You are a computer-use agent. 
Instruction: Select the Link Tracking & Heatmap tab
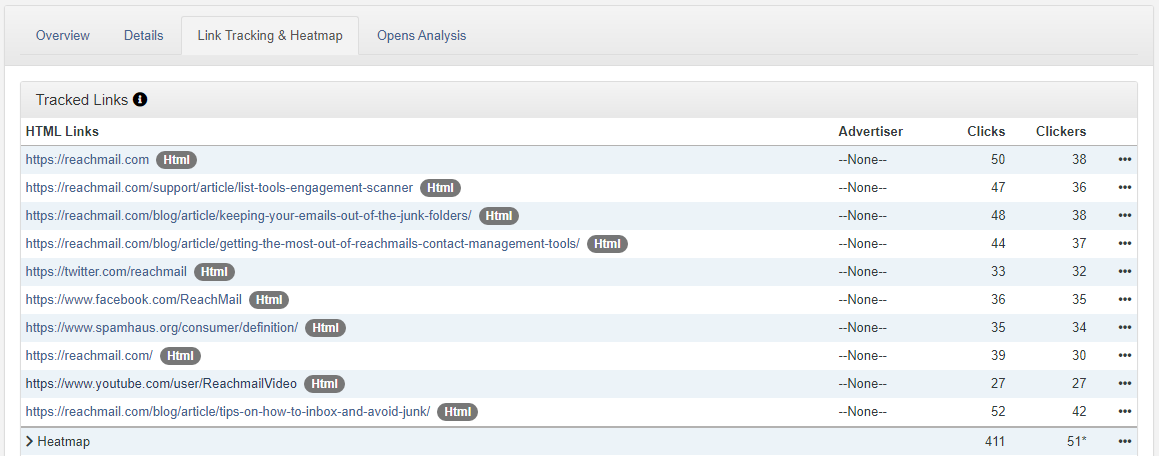(x=270, y=36)
